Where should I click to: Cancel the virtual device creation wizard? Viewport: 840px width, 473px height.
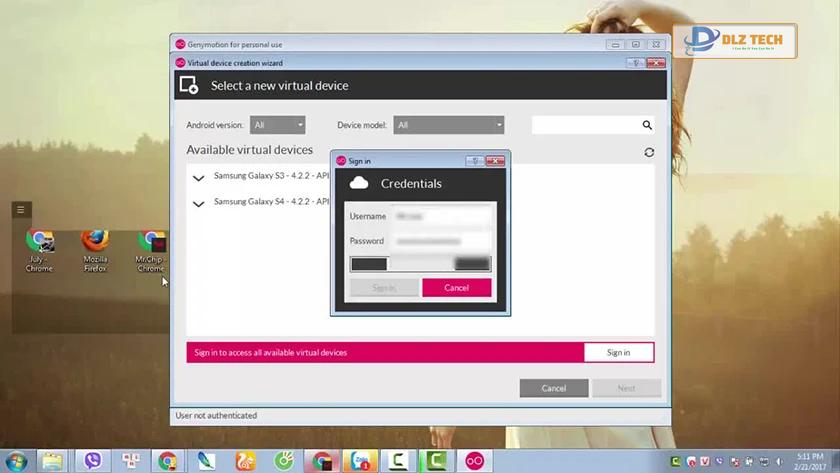pyautogui.click(x=554, y=388)
